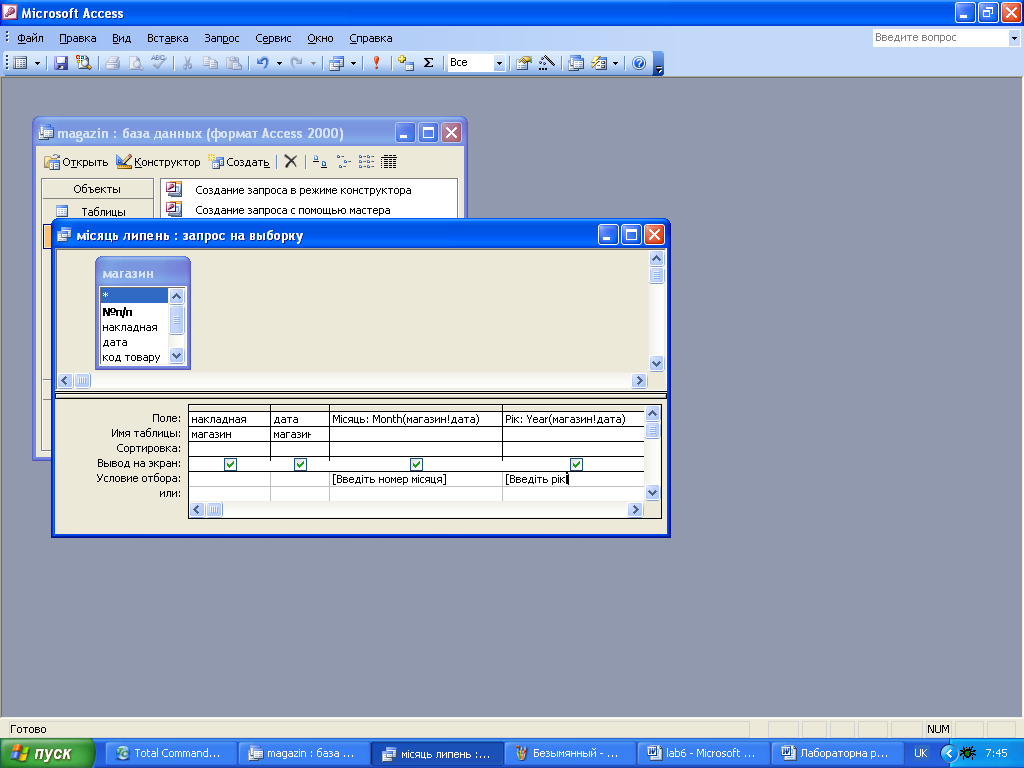Expand the toolbar options arrow

658,64
